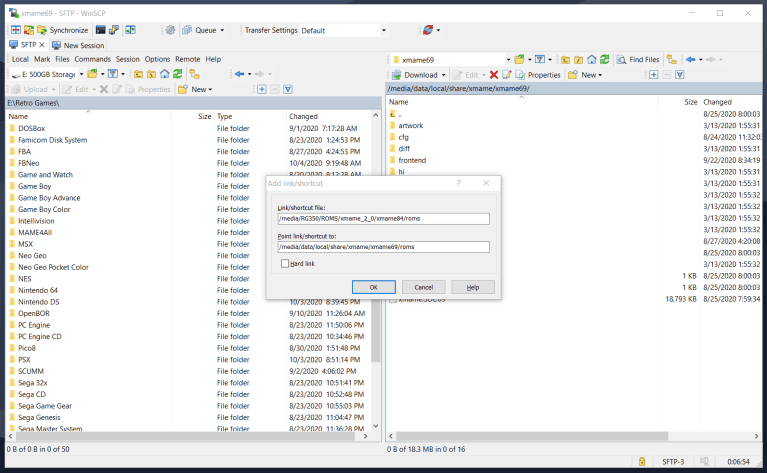Open the Preferences gear icon
Image resolution: width=767 pixels, height=473 pixels.
click(170, 30)
